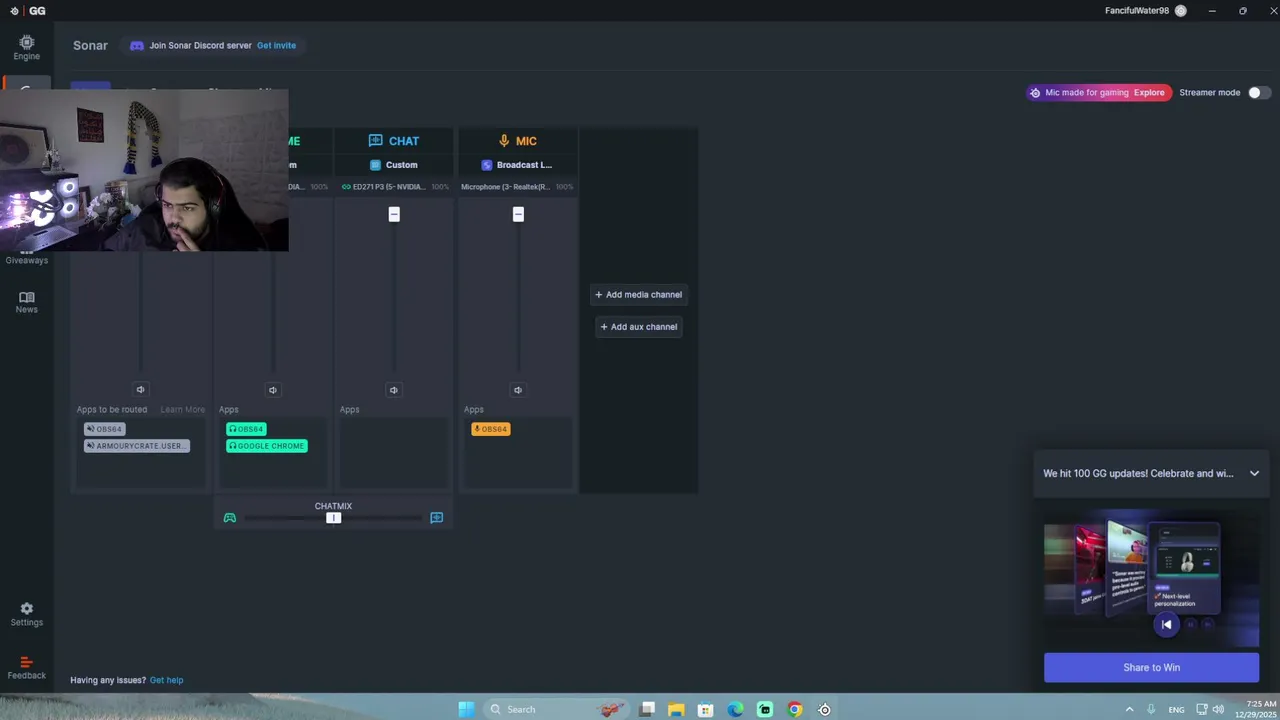
Task: Mute the GAME channel speaker icon
Action: coord(272,390)
